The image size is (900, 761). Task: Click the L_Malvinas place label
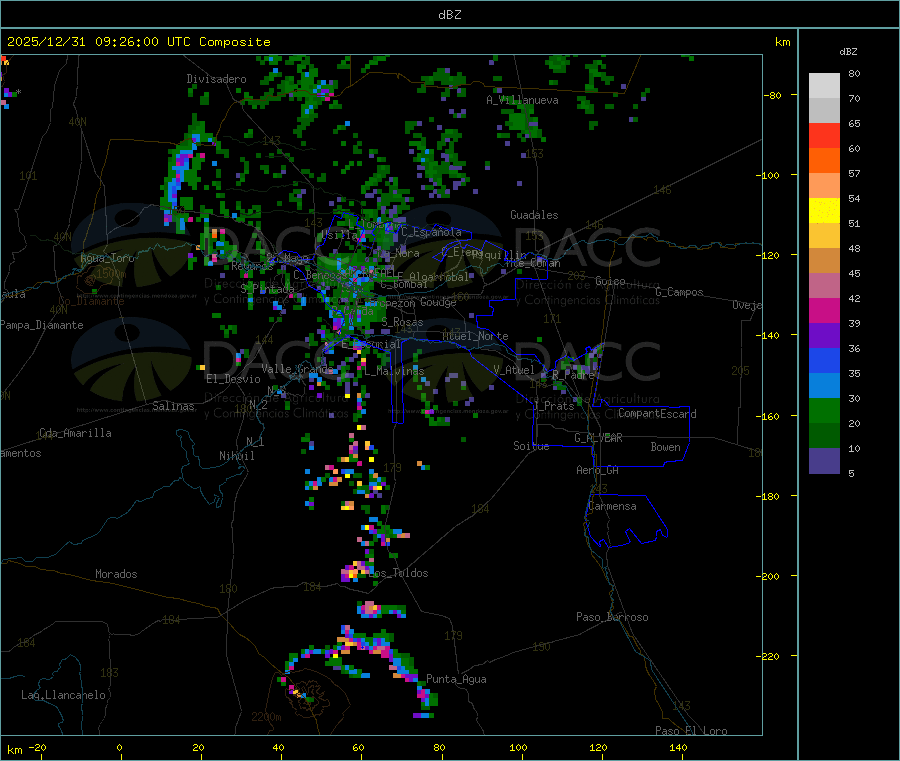(394, 371)
